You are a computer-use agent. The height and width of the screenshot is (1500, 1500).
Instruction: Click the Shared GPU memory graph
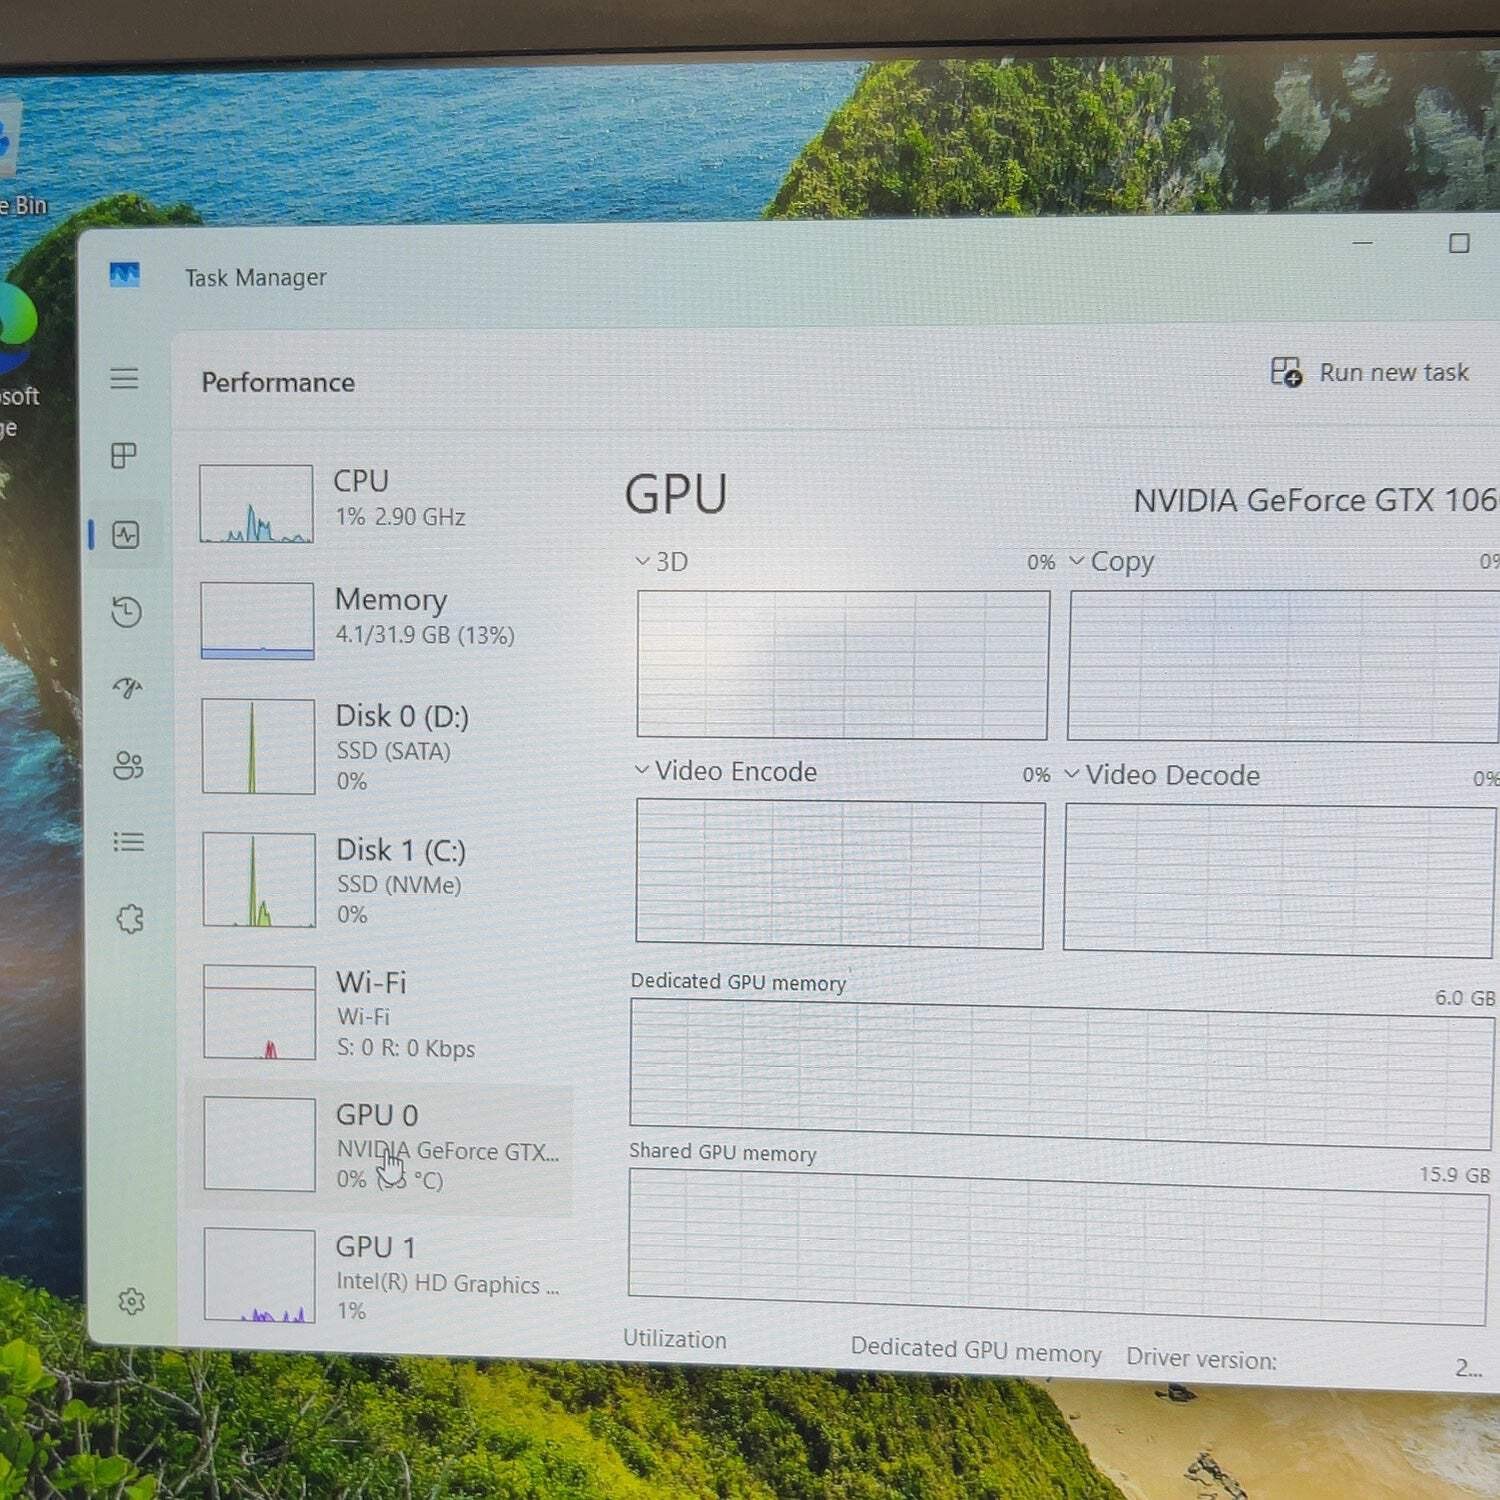(x=1058, y=1247)
